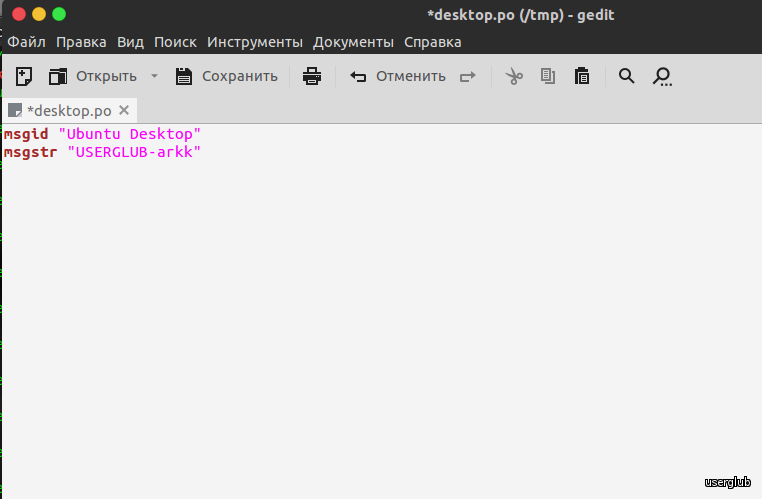Image resolution: width=762 pixels, height=499 pixels.
Task: Click the red close window button
Action: (19, 14)
